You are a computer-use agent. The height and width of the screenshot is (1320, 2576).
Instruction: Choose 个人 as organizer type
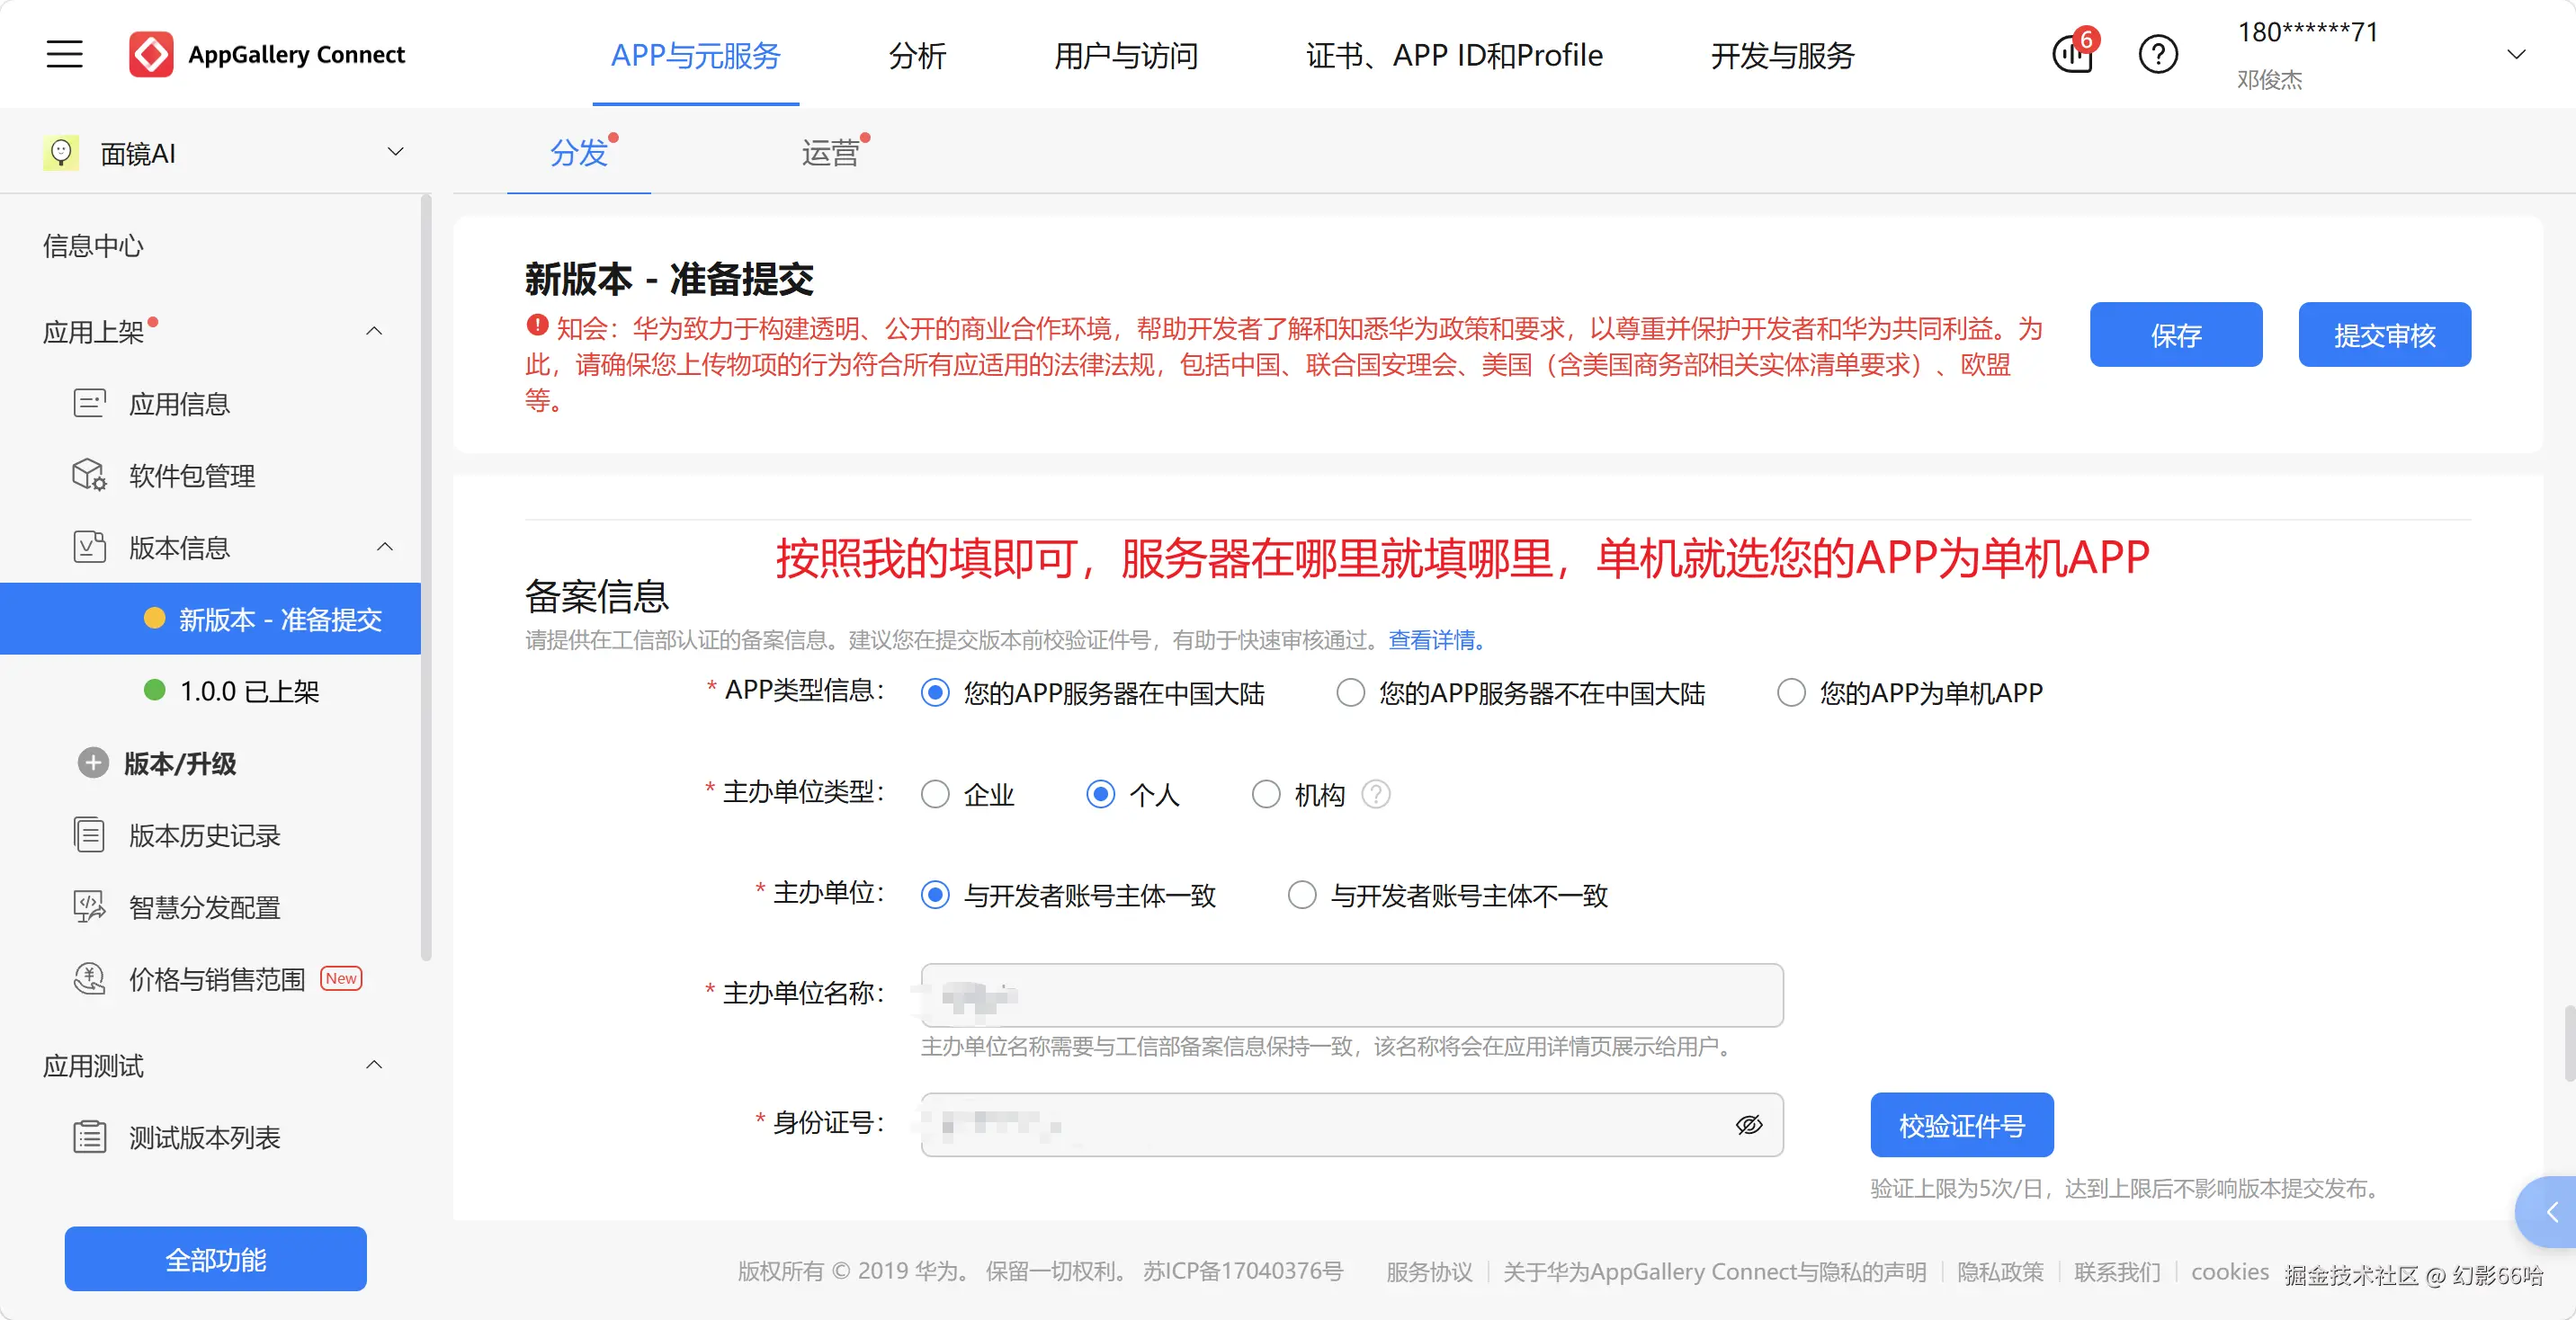click(x=1101, y=794)
